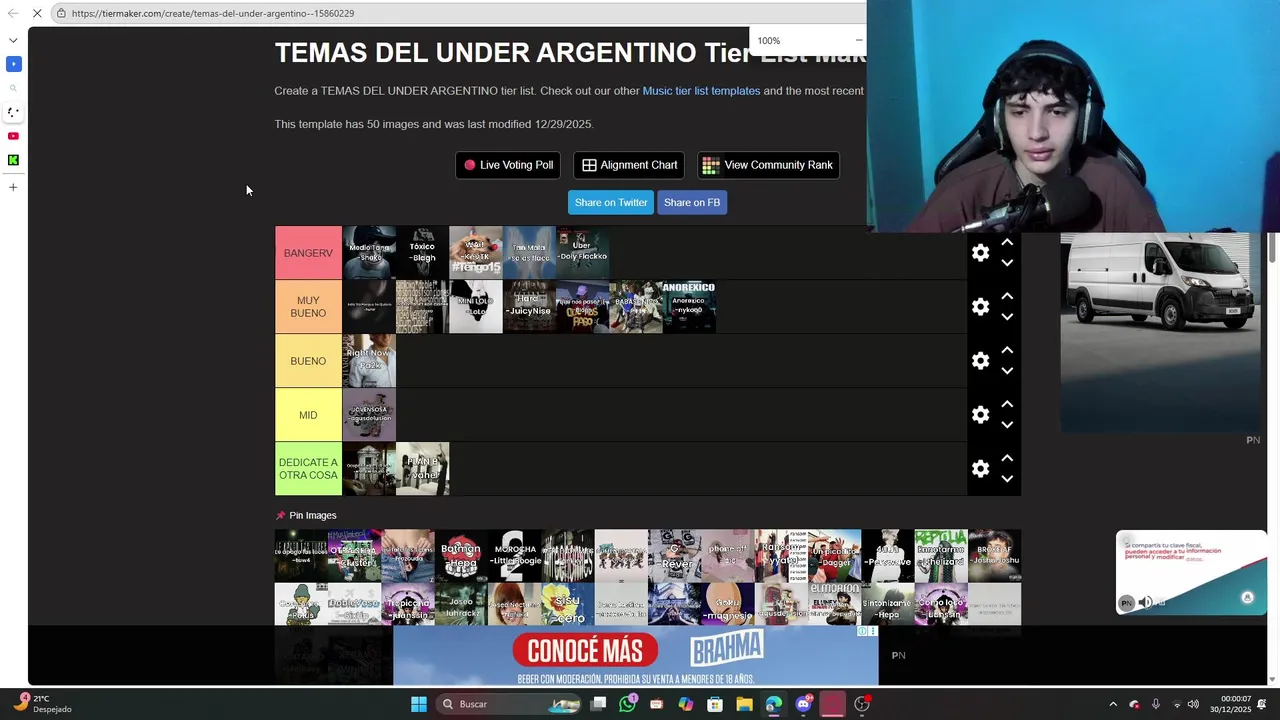Select Sintonizame - Hepa image in pool
Viewport: 1280px width, 720px height.
click(x=888, y=604)
